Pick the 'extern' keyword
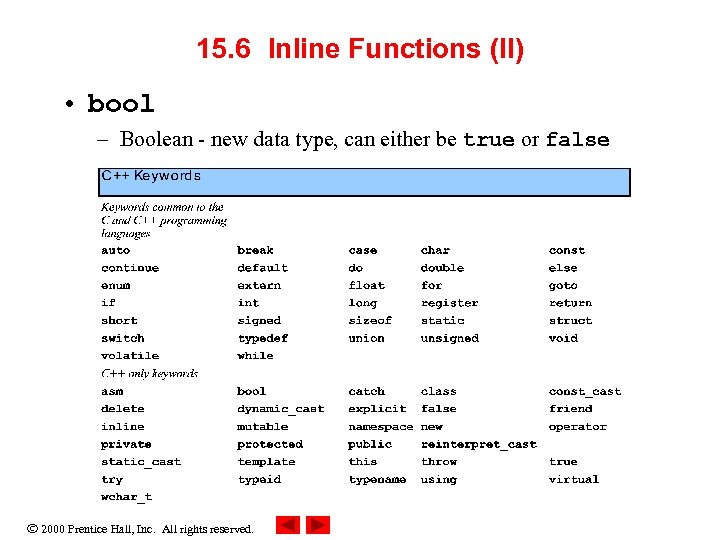 pos(259,286)
